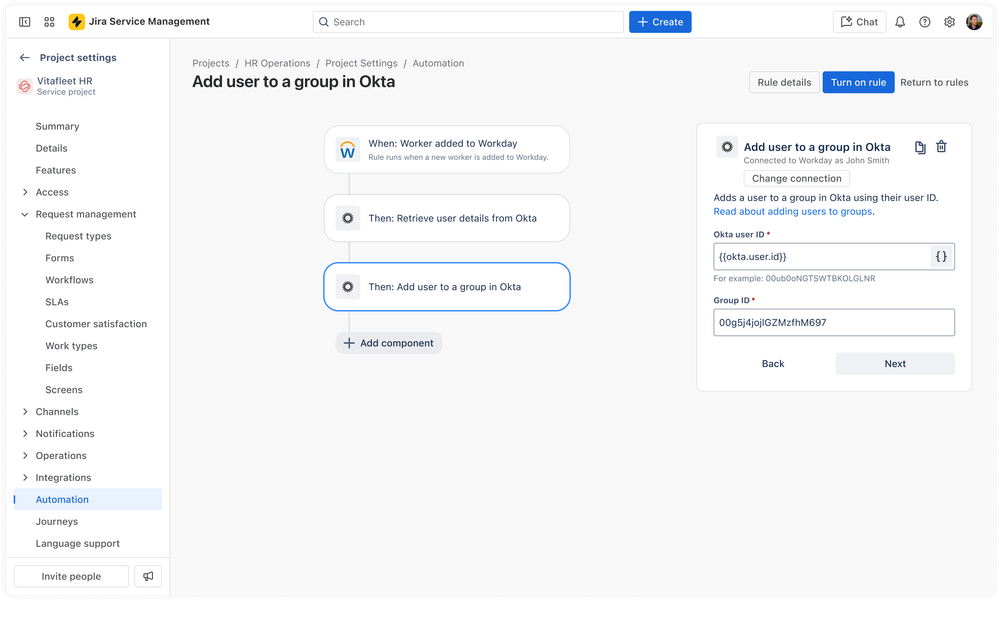Collapse the sidebar with the panel icon
Viewport: 999px width, 627px height.
coord(25,22)
